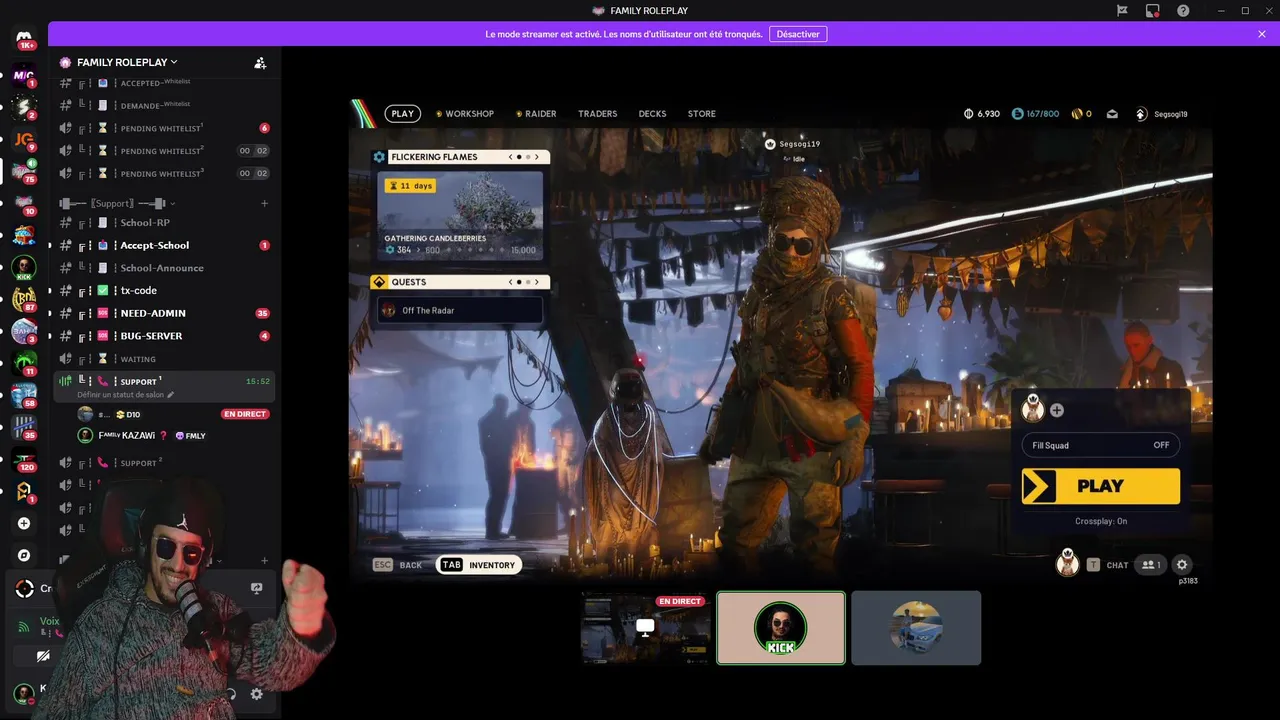Image resolution: width=1280 pixels, height=720 pixels.
Task: Click the Flickering Flames event snowflake icon
Action: pos(379,157)
